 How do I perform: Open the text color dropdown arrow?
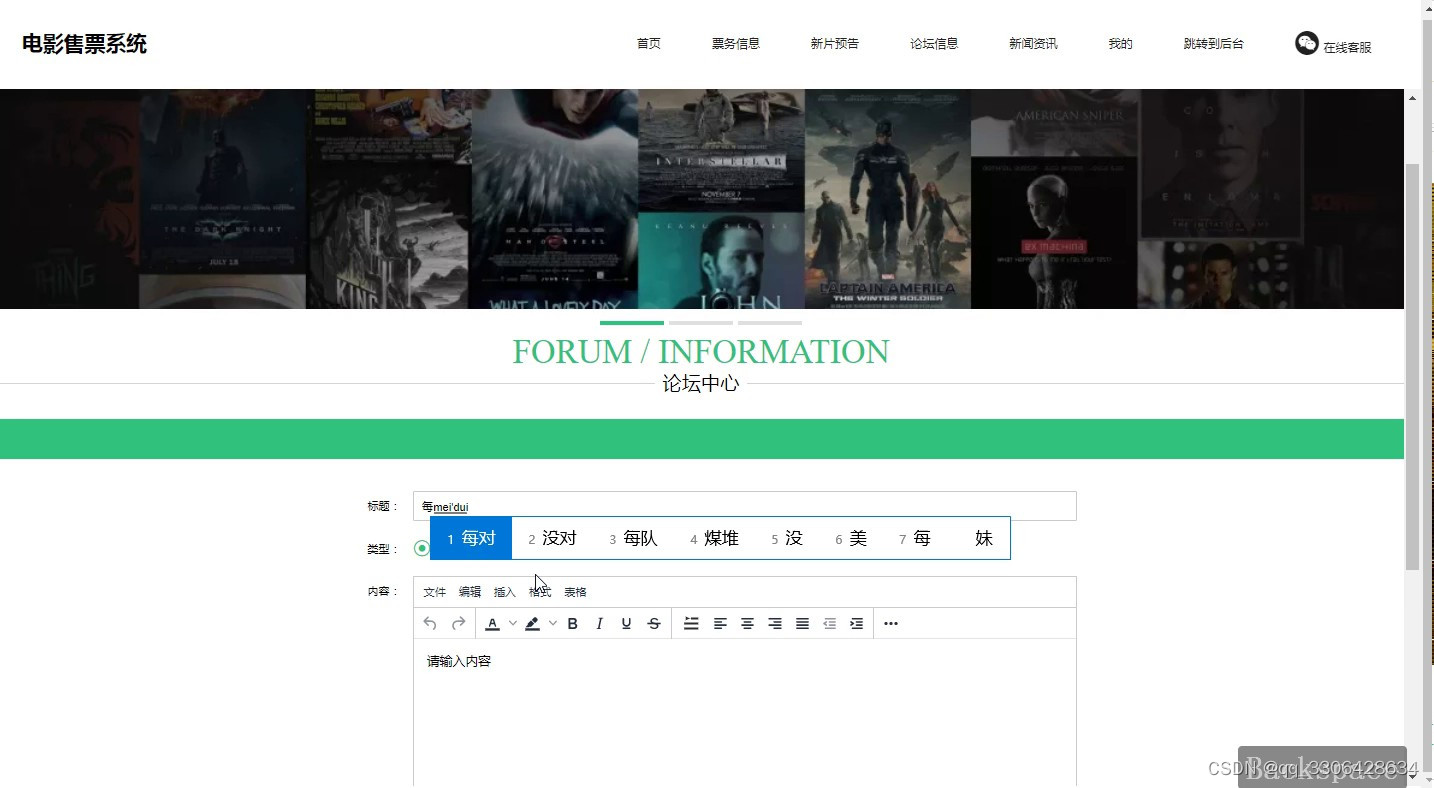pyautogui.click(x=513, y=623)
